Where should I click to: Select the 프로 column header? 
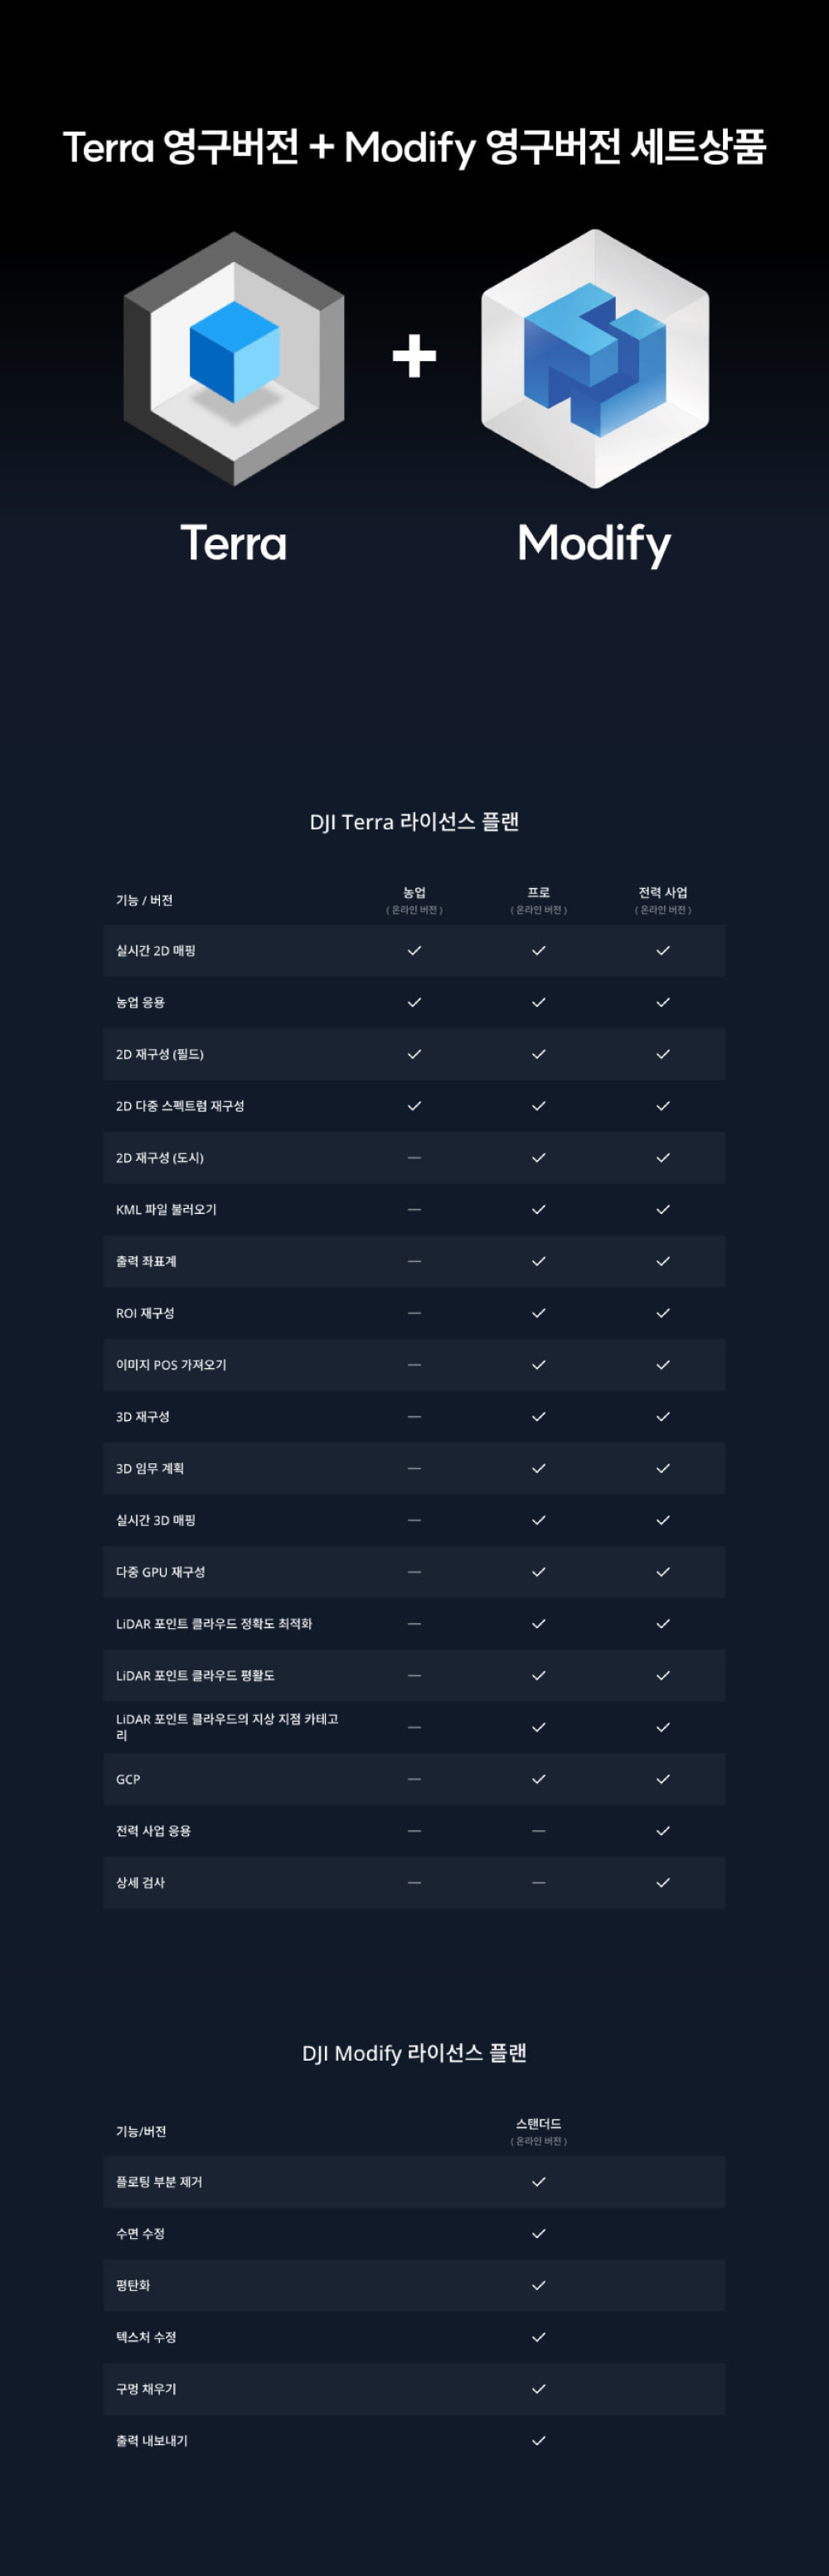click(538, 892)
